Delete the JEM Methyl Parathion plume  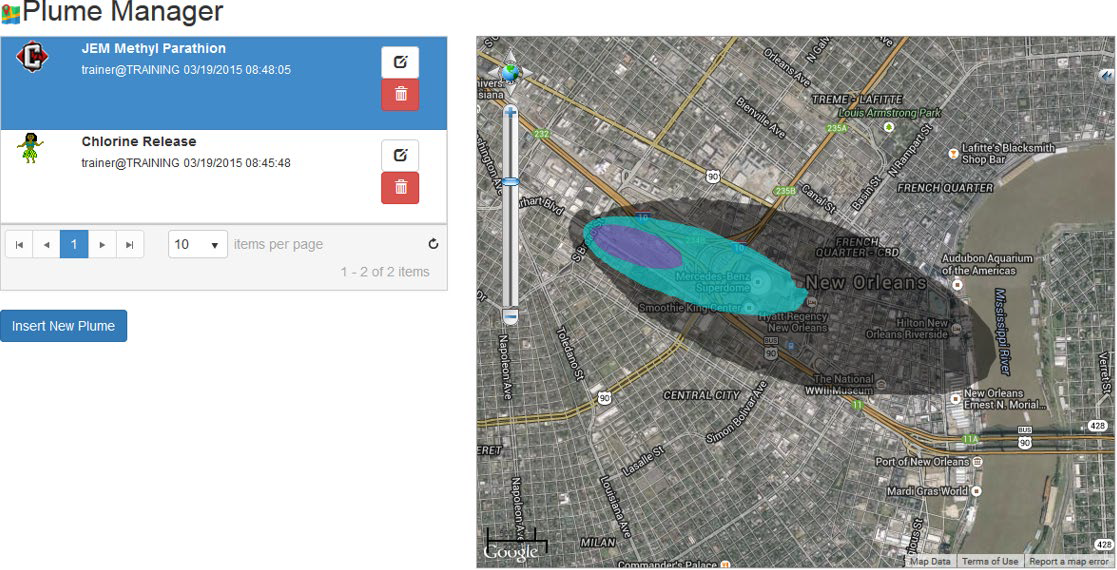coord(400,95)
